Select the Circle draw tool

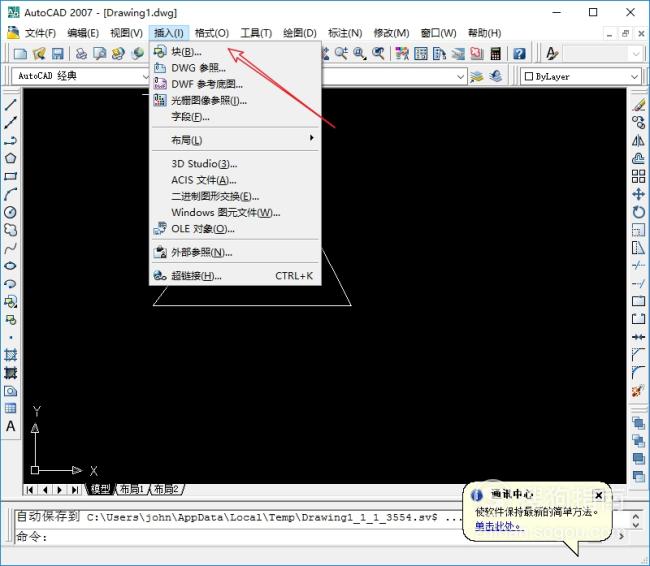pyautogui.click(x=10, y=212)
